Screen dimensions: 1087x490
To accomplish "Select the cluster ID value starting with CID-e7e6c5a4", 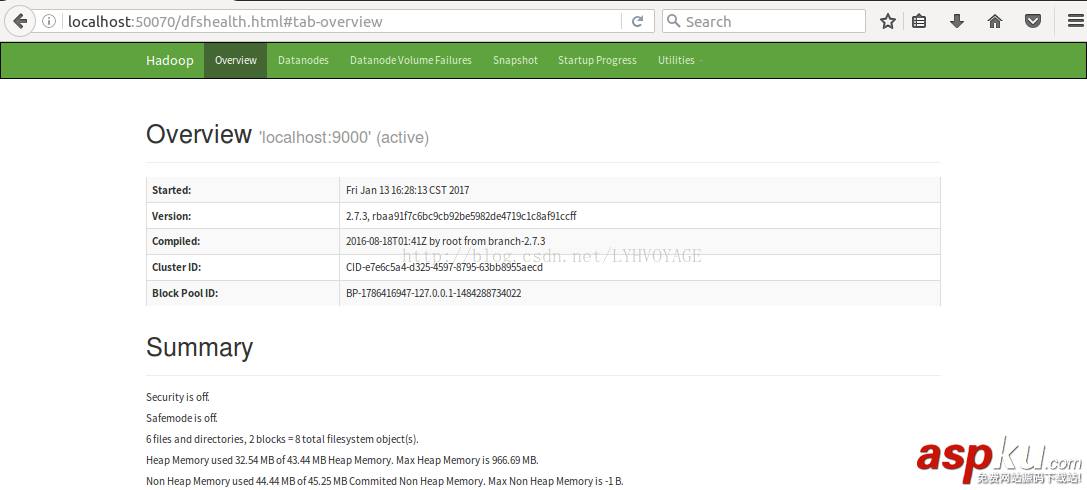I will [444, 267].
